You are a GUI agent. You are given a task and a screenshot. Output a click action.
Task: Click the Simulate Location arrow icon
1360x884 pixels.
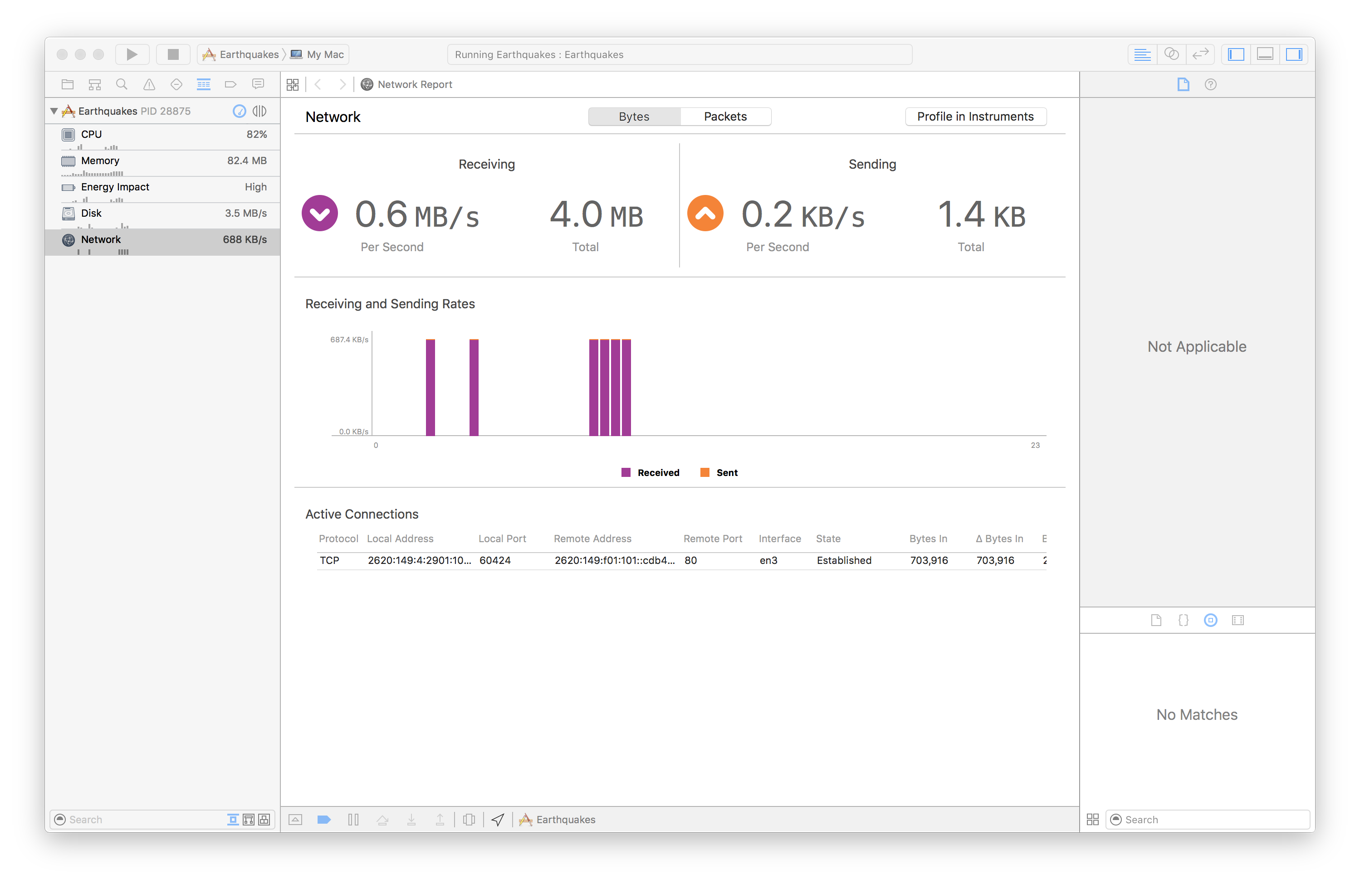[x=498, y=819]
